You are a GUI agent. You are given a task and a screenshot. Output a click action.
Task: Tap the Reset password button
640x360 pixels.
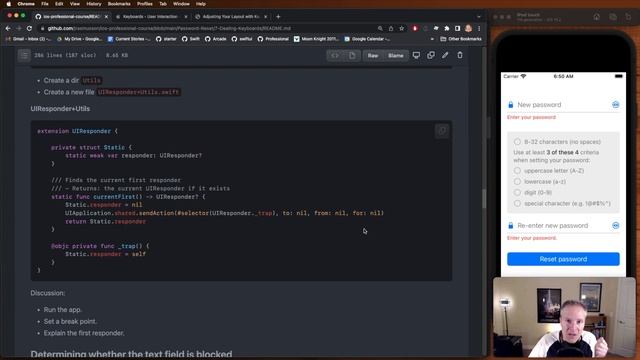pyautogui.click(x=563, y=259)
